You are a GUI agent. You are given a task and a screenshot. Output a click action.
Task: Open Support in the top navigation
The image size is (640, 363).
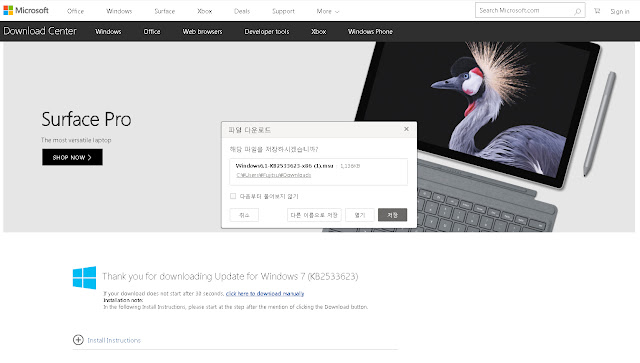click(x=283, y=11)
